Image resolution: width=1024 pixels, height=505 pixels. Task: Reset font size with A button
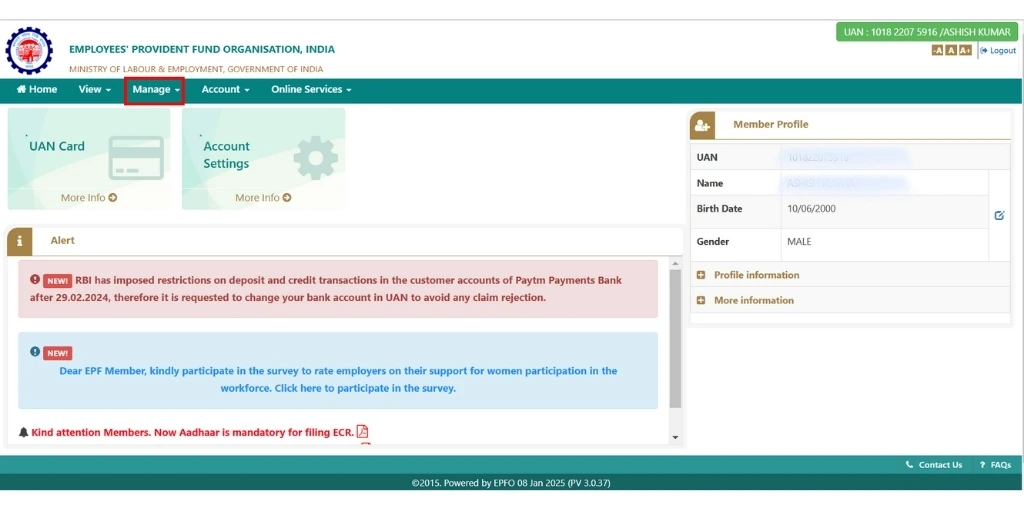[x=951, y=50]
